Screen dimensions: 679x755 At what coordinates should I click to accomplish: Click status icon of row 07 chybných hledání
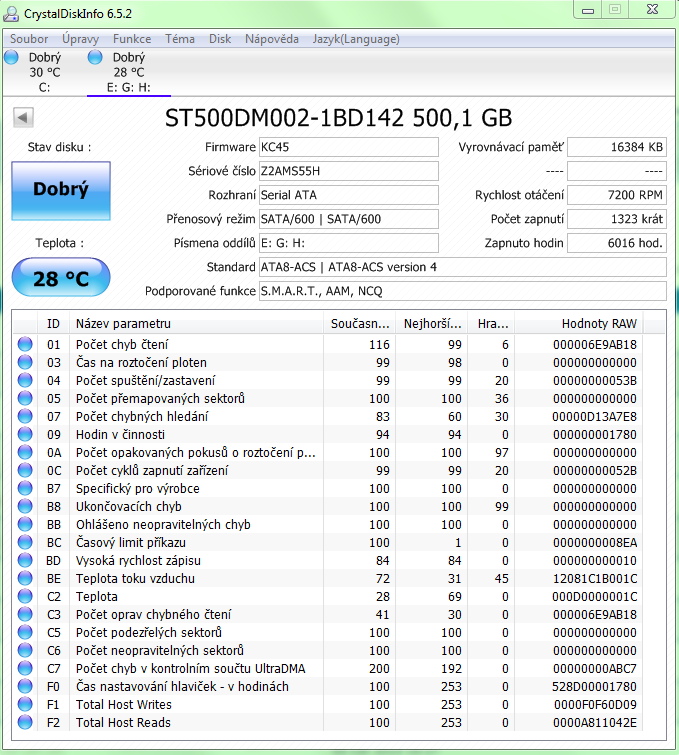click(x=25, y=416)
